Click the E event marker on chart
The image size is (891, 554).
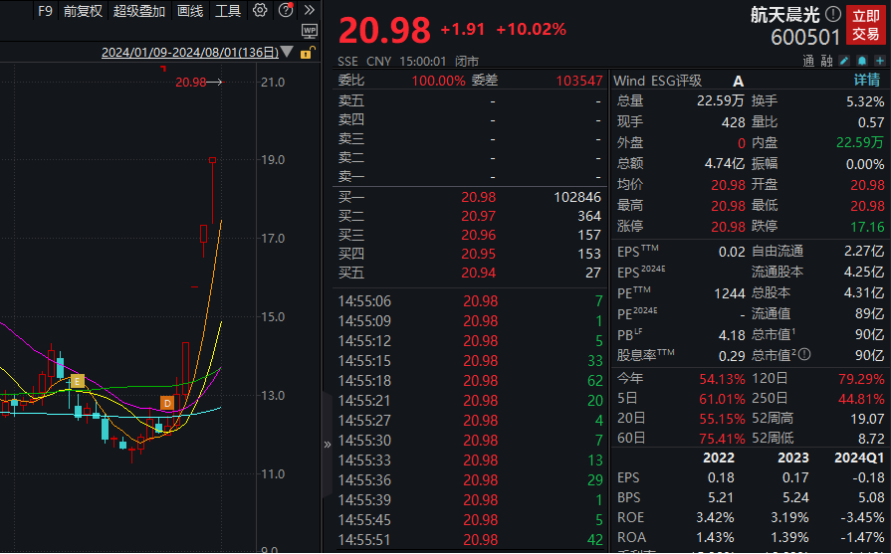pyautogui.click(x=77, y=381)
